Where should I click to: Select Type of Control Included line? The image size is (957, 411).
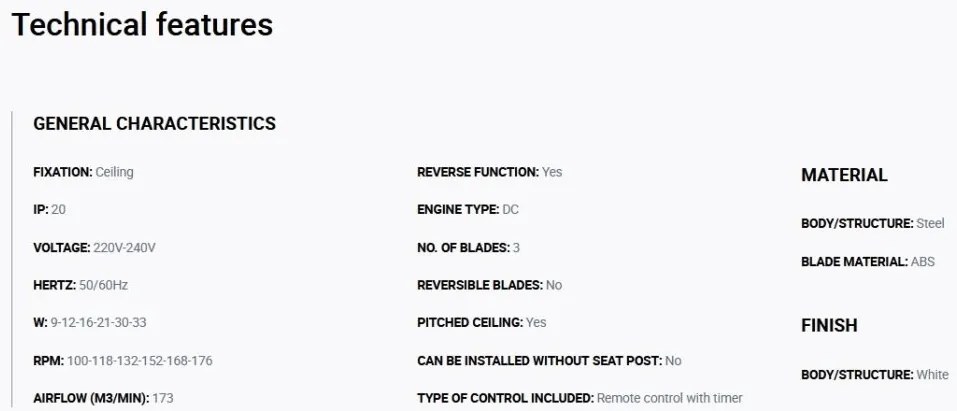click(580, 399)
